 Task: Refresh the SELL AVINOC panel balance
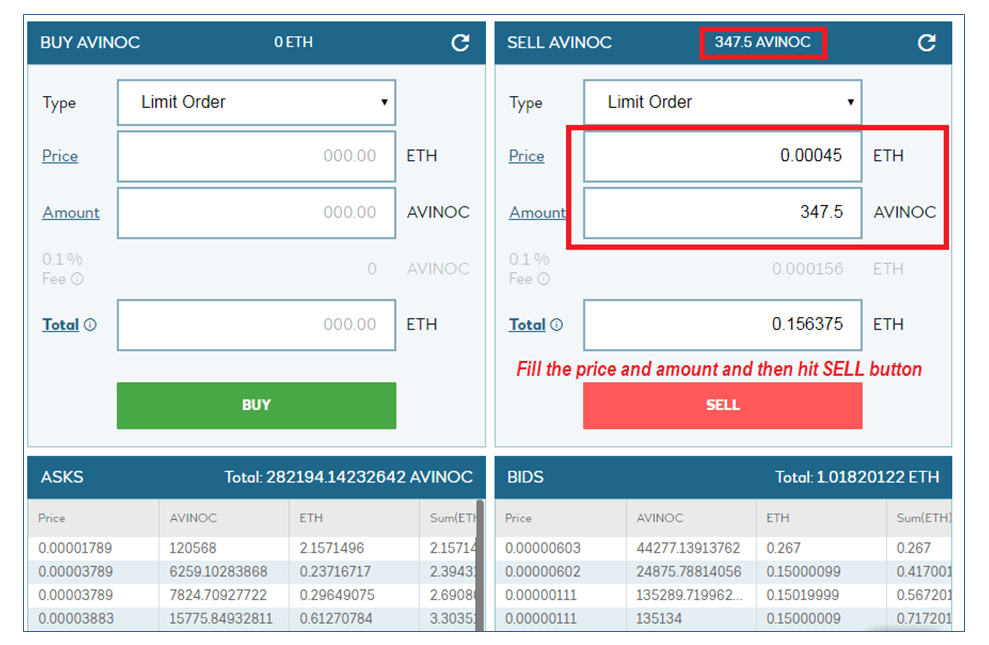[x=927, y=43]
